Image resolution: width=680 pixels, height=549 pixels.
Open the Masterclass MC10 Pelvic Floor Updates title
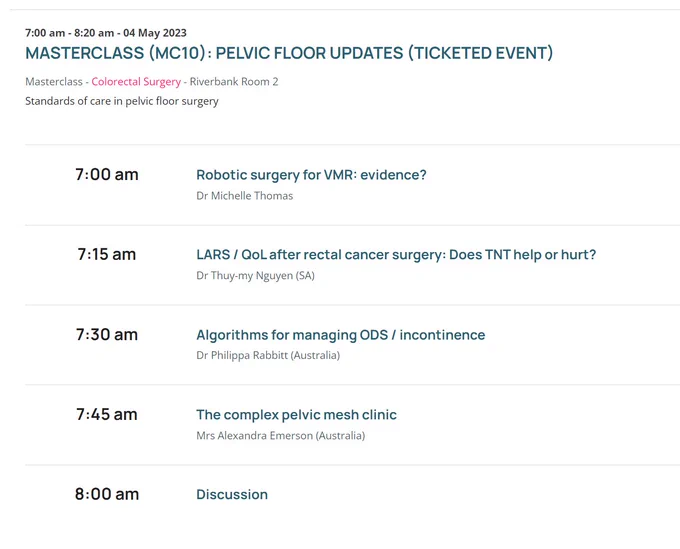[289, 53]
